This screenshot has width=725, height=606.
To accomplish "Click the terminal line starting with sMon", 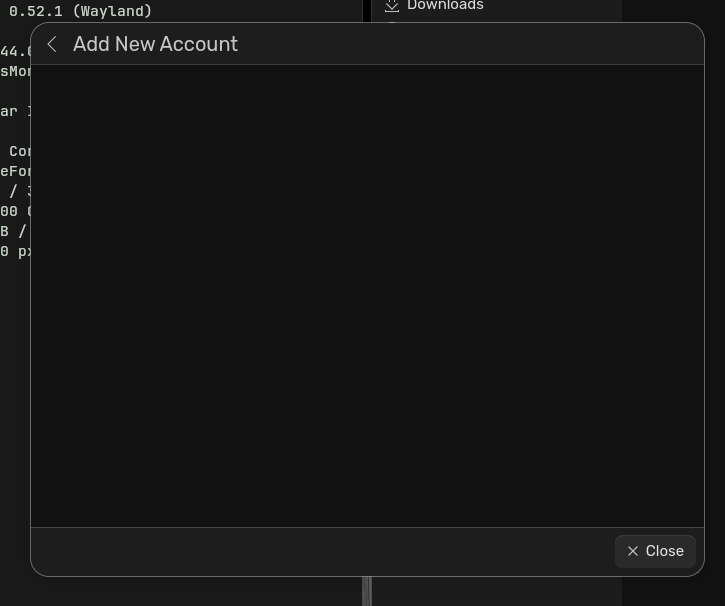I will (14, 71).
